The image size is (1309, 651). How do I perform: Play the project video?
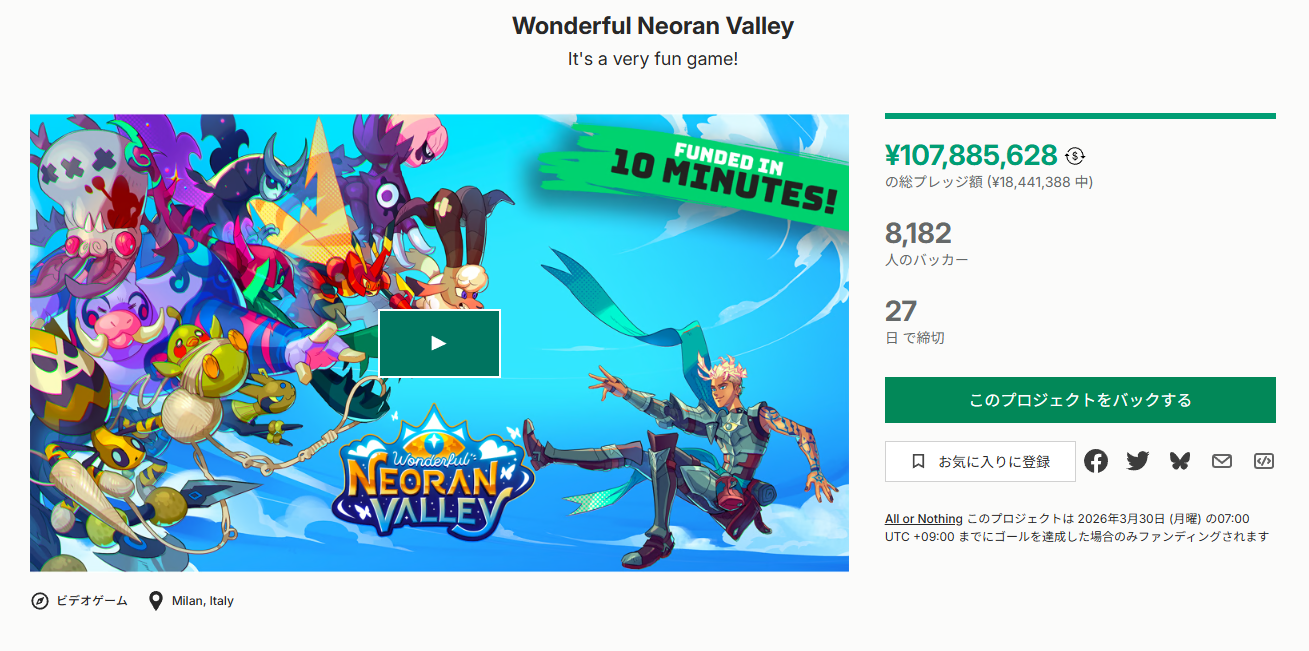439,343
